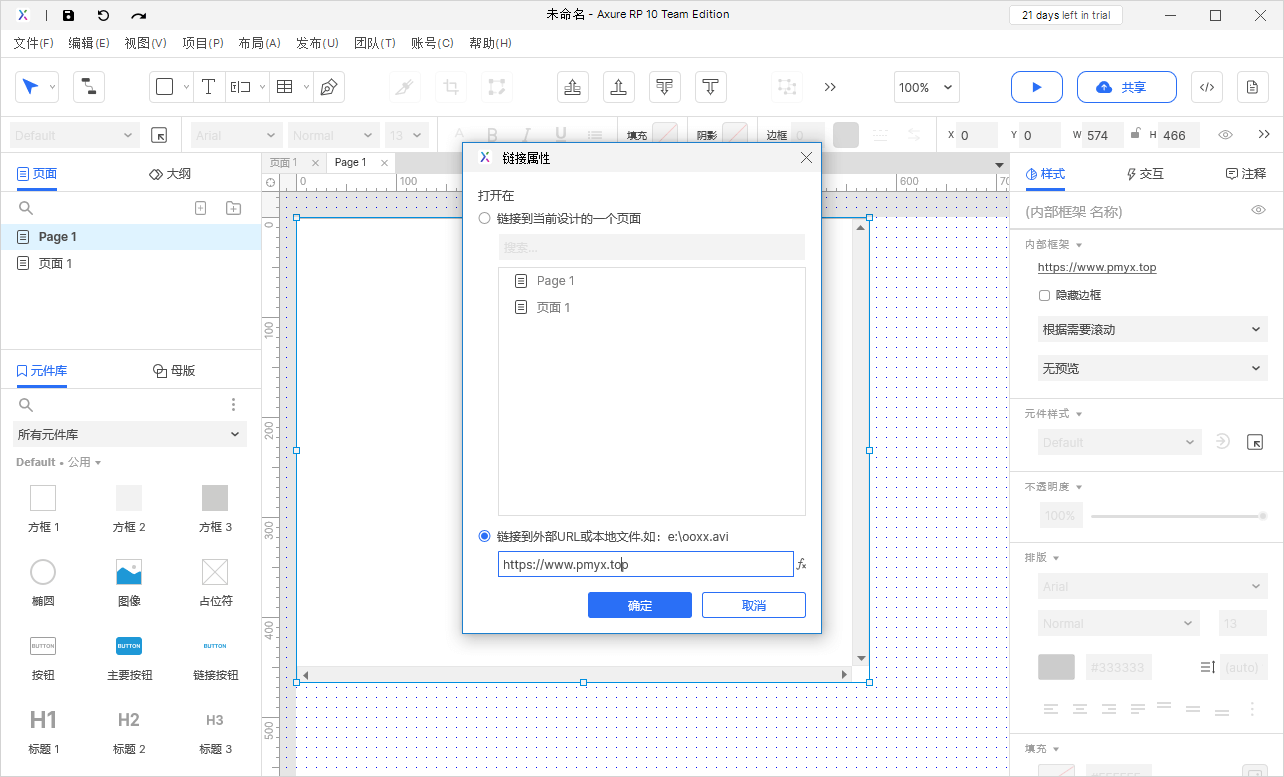Select the connector tool icon
Image resolution: width=1284 pixels, height=777 pixels.
(89, 87)
